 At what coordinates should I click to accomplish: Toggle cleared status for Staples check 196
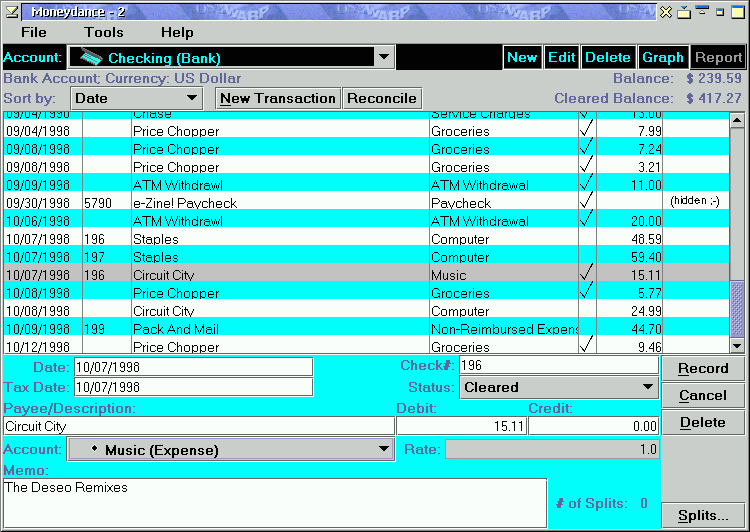coord(587,238)
